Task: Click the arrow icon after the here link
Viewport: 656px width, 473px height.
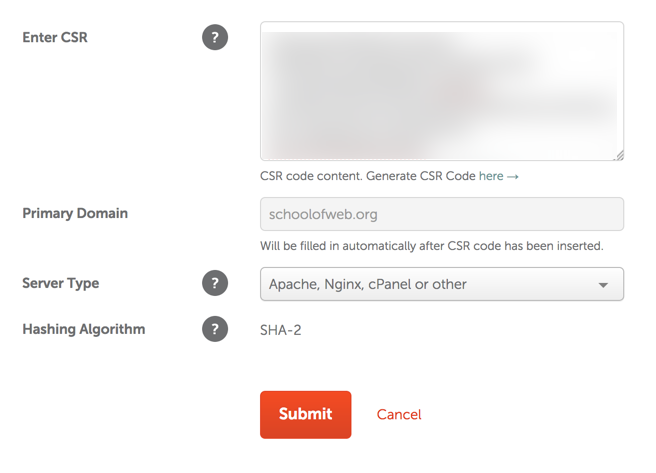Action: pyautogui.click(x=513, y=177)
